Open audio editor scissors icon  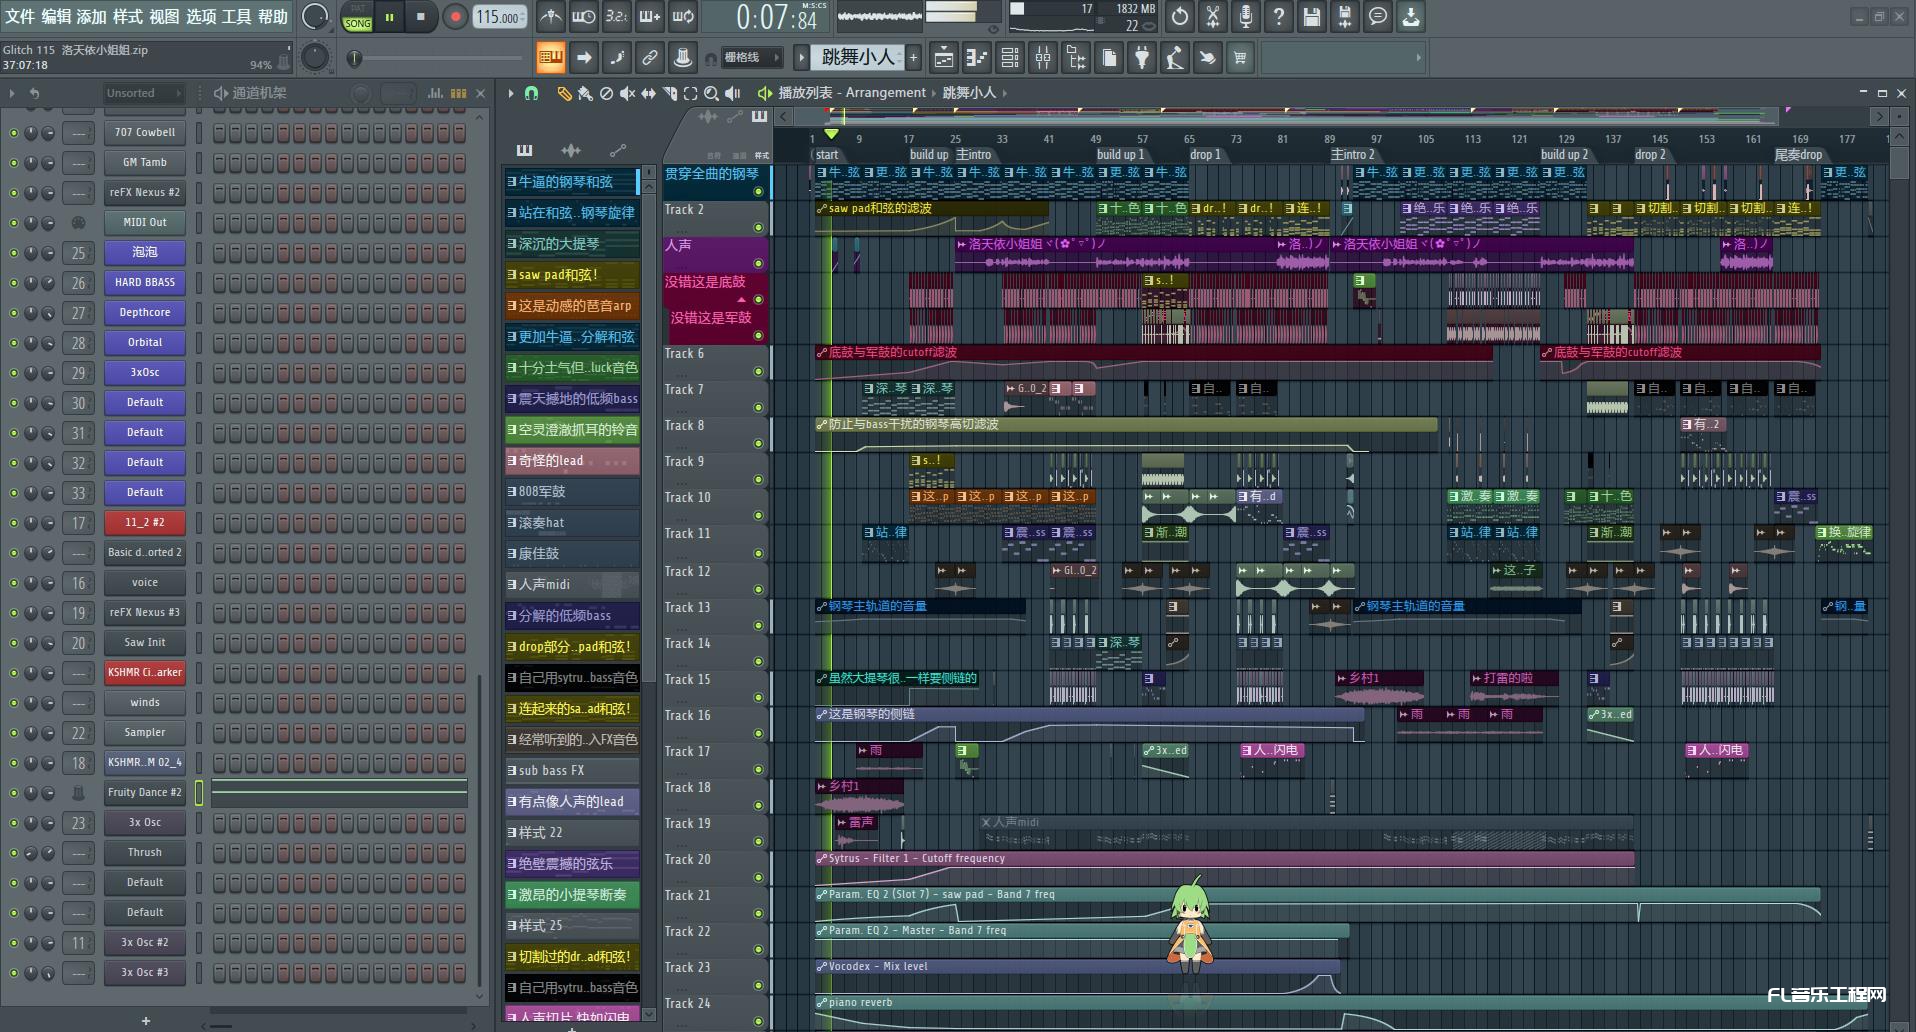pyautogui.click(x=1213, y=16)
